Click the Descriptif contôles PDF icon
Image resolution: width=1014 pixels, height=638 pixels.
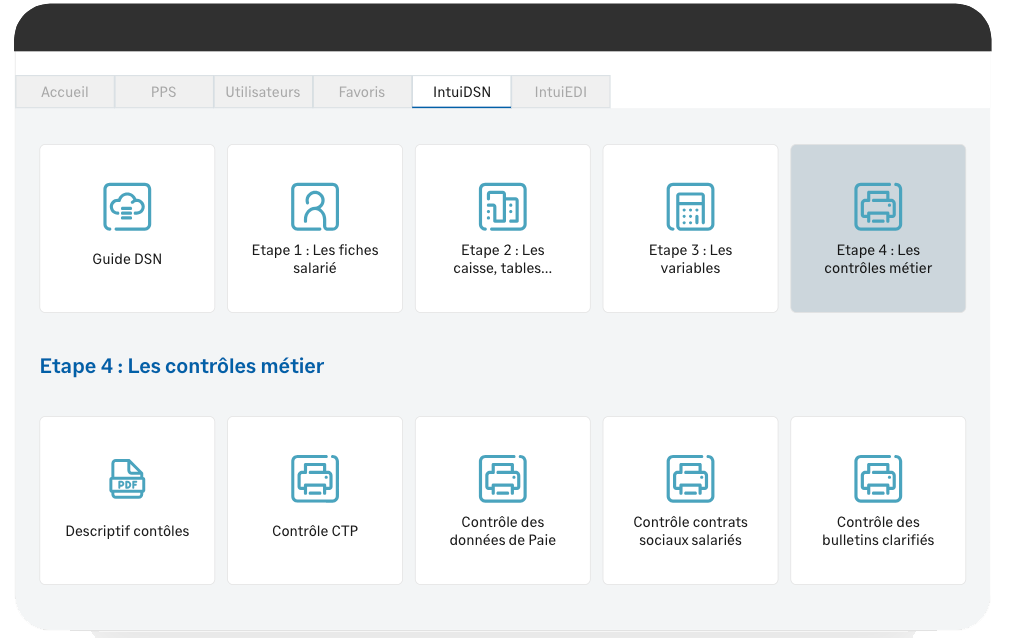coord(127,479)
